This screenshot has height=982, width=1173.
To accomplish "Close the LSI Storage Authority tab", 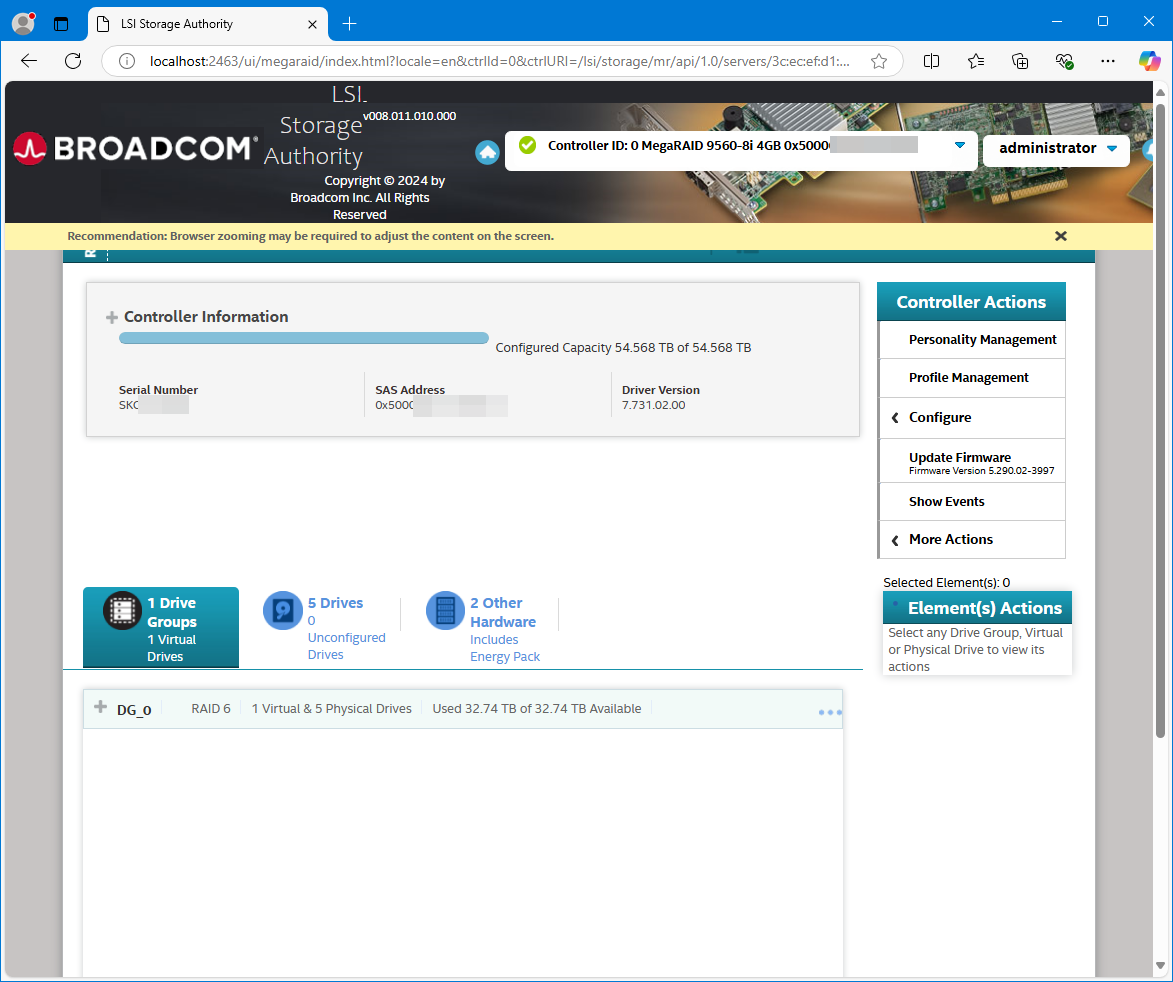I will [x=312, y=24].
